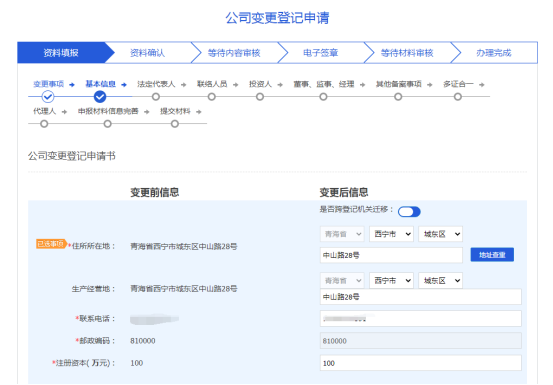Image resolution: width=553 pixels, height=385 pixels.
Task: Click the previous 住所所在地 address text
Action: 184,246
